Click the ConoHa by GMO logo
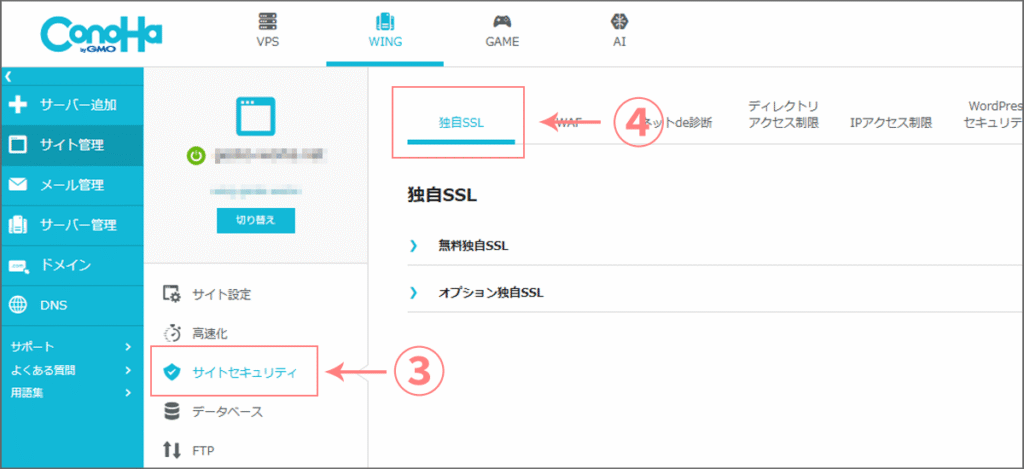The height and width of the screenshot is (469, 1024). [x=100, y=35]
